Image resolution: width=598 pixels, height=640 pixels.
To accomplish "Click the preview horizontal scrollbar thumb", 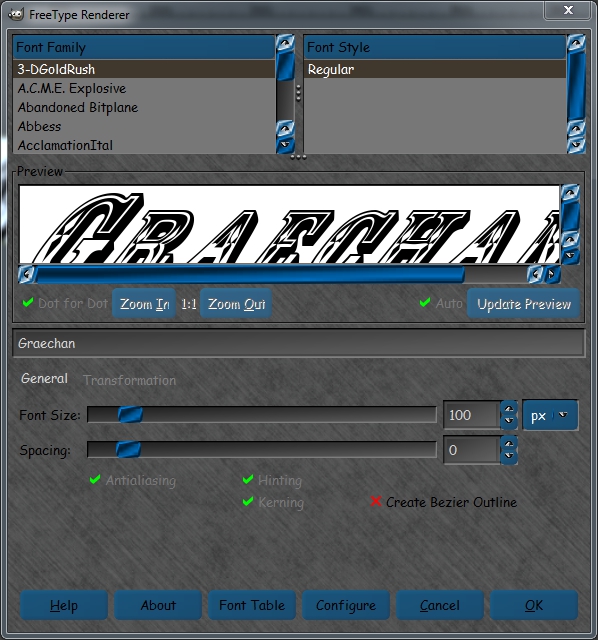I will [x=250, y=275].
